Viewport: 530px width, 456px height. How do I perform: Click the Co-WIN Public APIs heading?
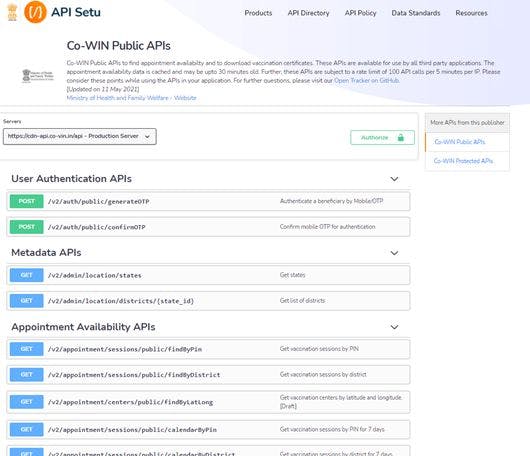click(x=119, y=46)
